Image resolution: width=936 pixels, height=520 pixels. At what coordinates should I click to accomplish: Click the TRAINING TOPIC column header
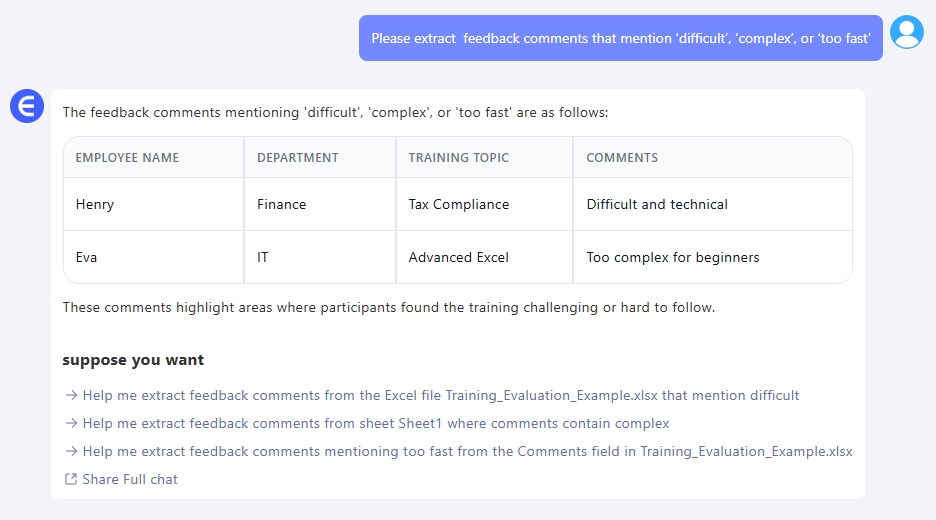458,158
